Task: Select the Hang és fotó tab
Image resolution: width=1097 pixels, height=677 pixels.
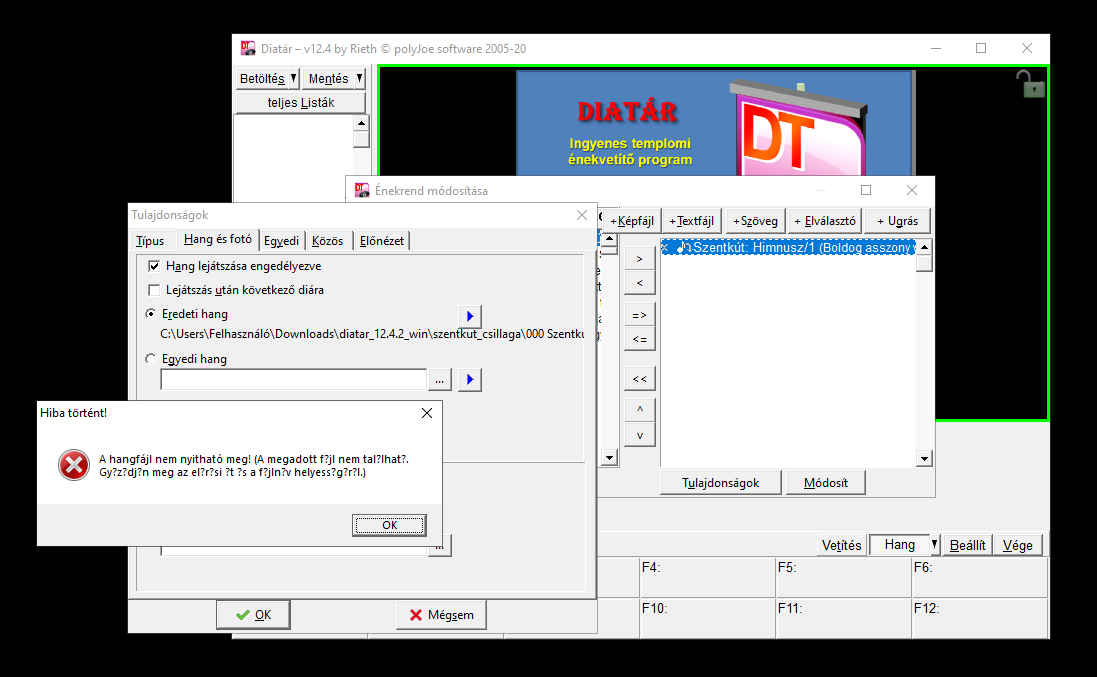Action: point(218,239)
